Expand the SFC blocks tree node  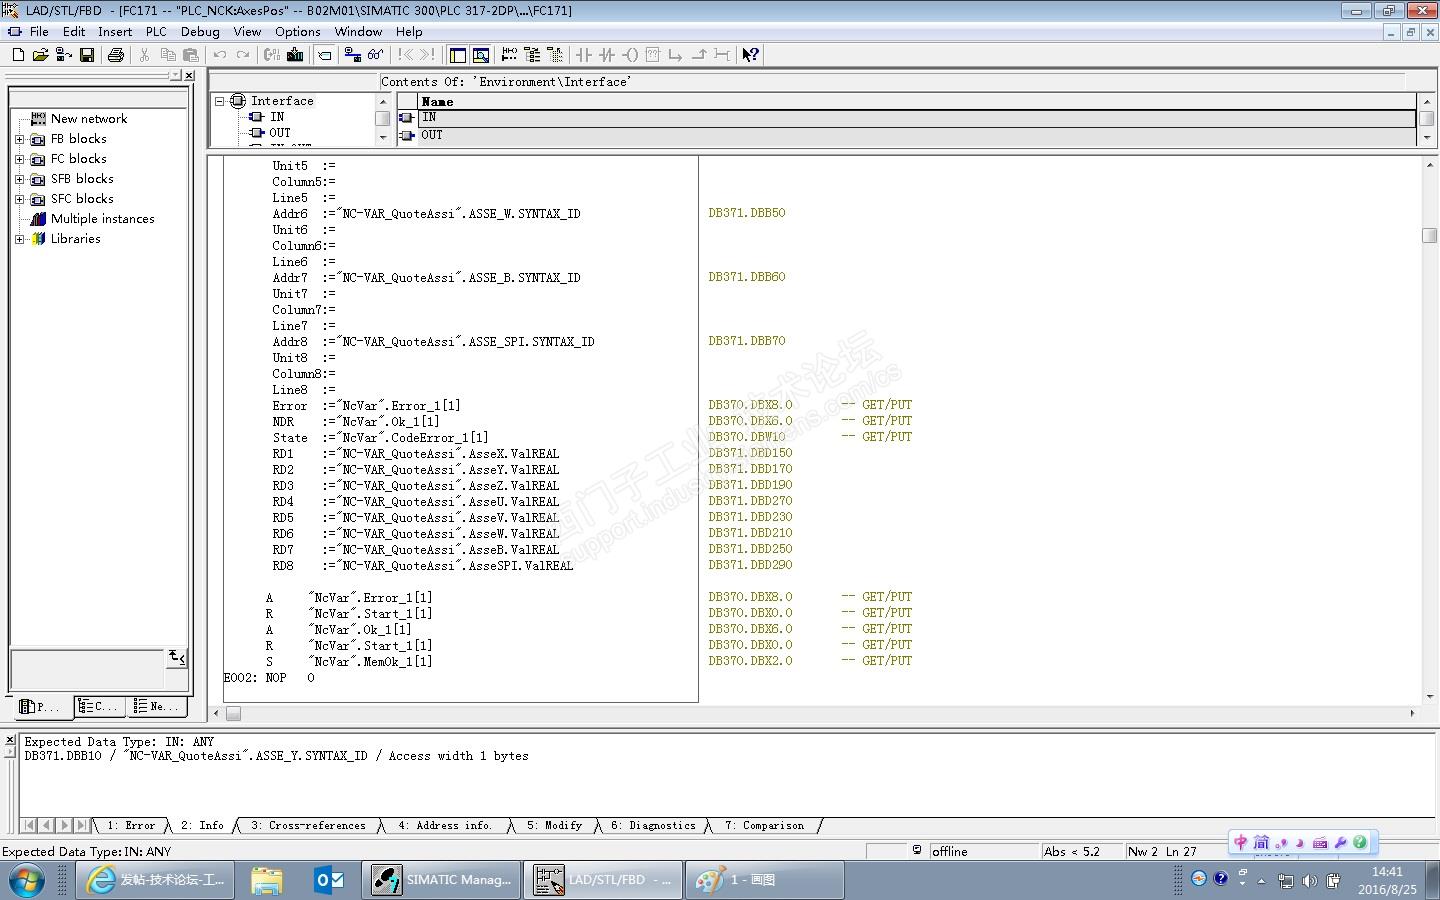[19, 199]
